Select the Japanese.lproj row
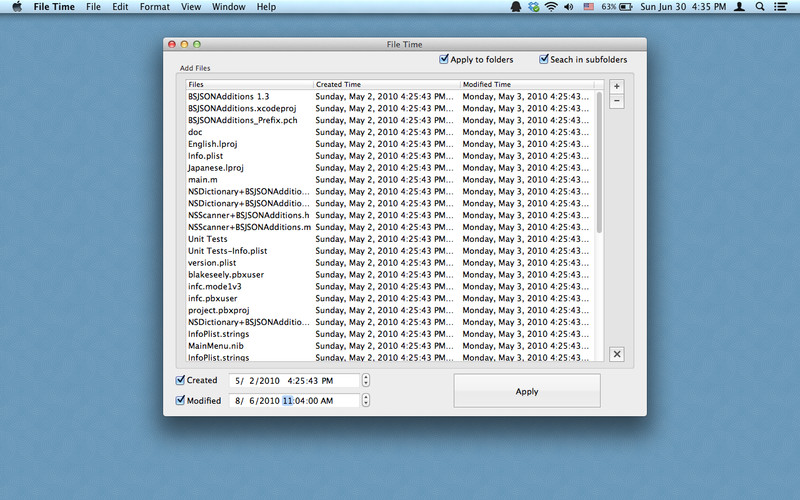800x500 pixels. 390,167
